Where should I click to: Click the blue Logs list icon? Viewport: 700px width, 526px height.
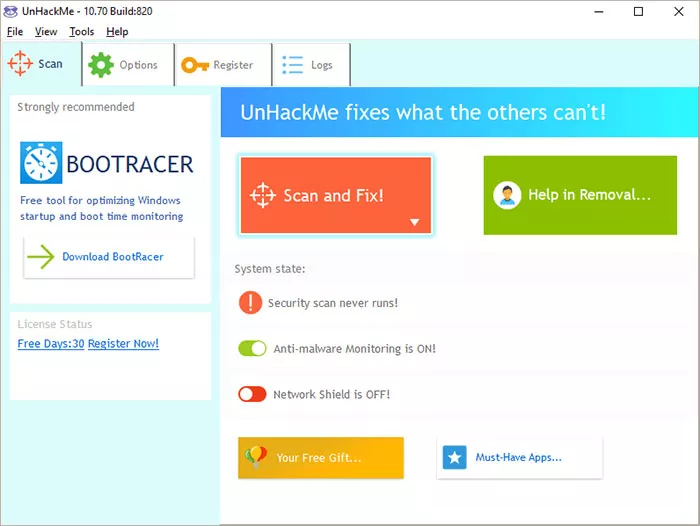pos(292,65)
